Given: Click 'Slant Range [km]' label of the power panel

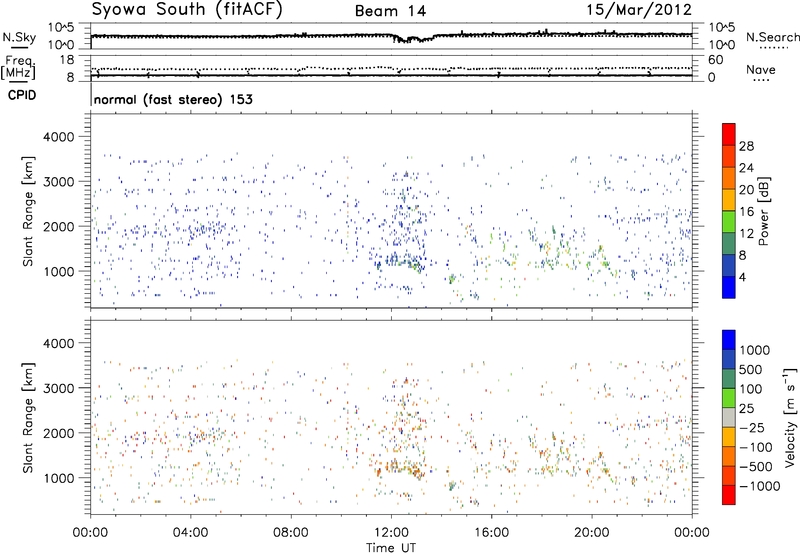Looking at the screenshot, I should (x=28, y=211).
